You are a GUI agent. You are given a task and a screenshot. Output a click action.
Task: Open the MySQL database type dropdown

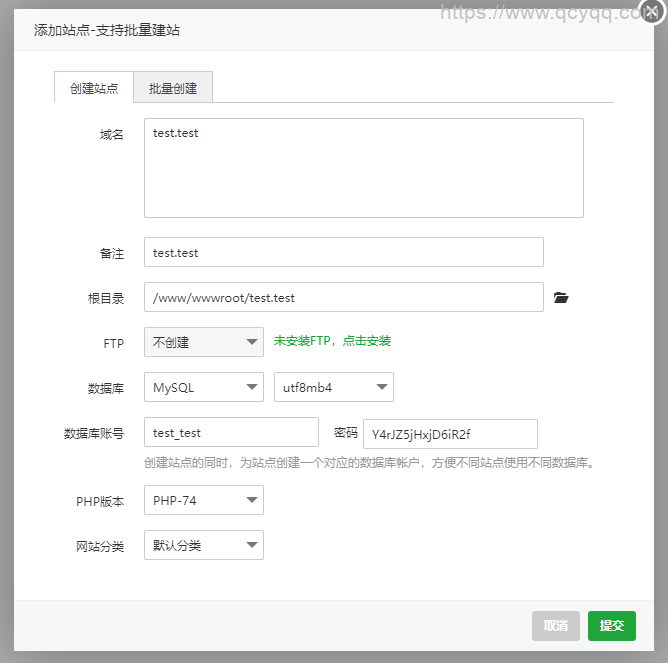click(204, 387)
